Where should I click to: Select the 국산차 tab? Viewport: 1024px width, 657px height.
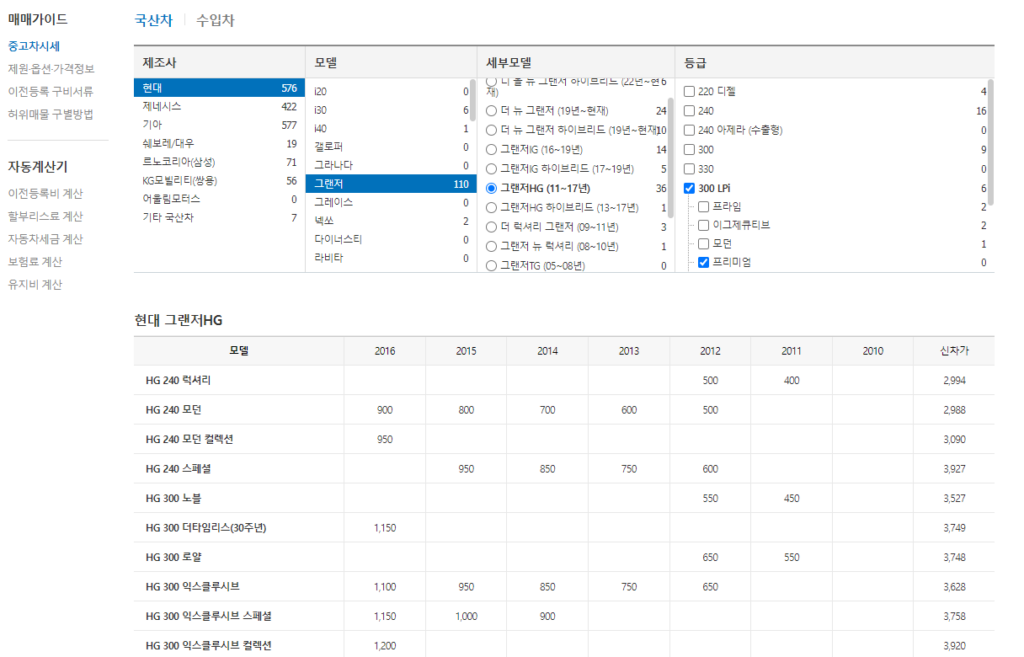click(x=153, y=20)
